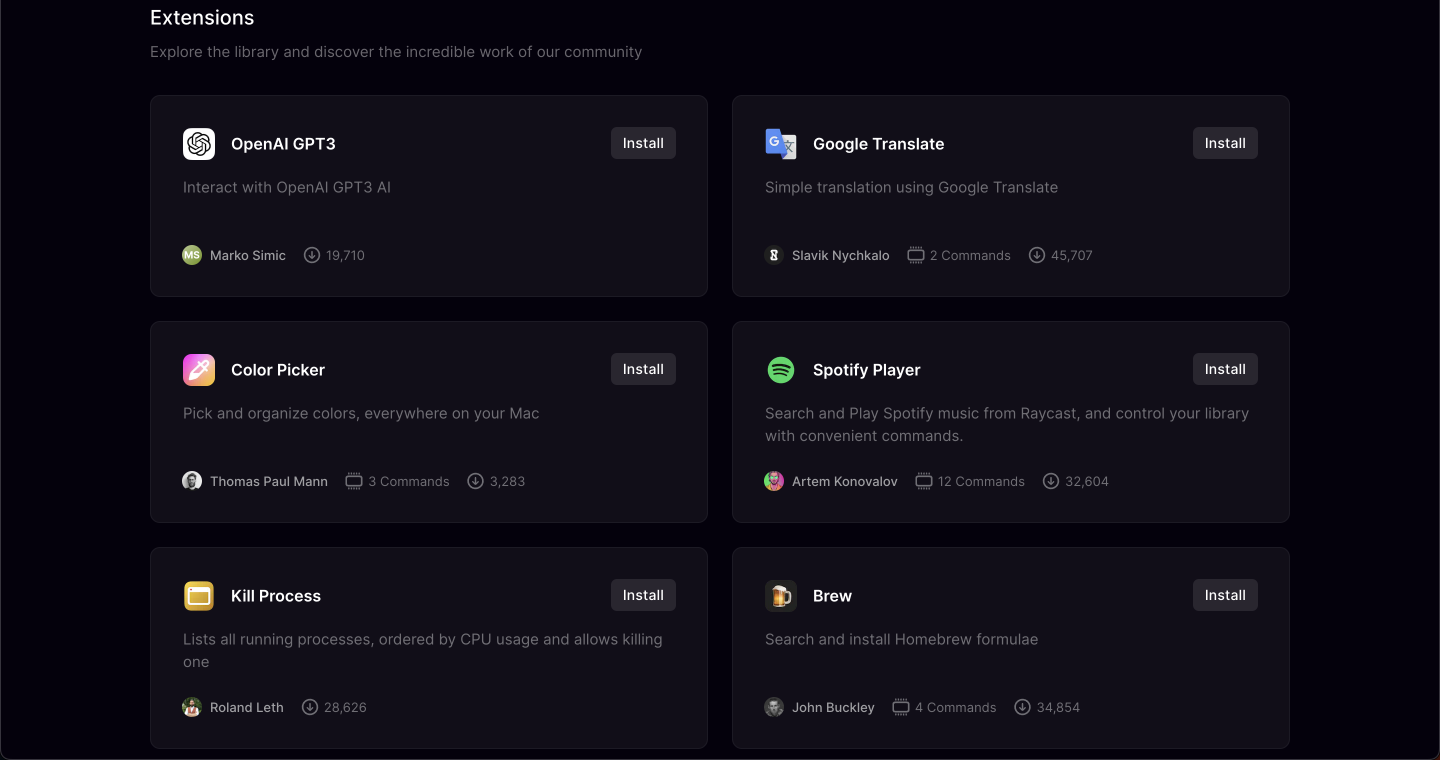Click the Brew beer mug icon
Screen dimensions: 1440x760
[x=781, y=595]
